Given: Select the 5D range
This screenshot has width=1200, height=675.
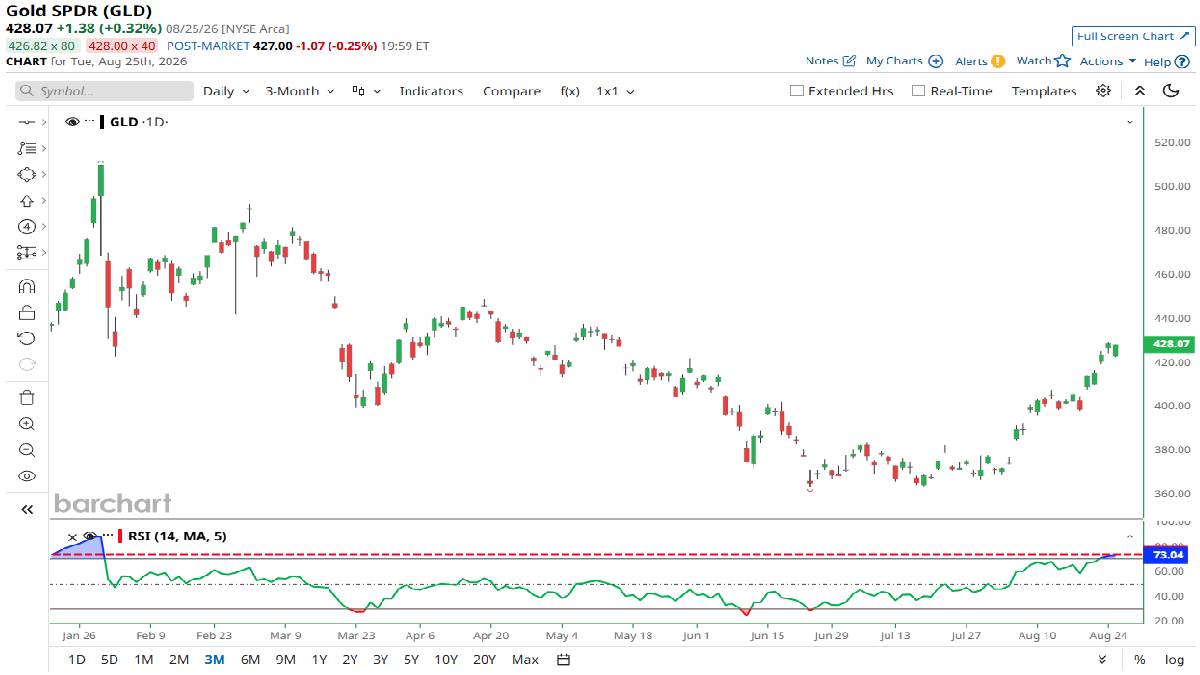Looking at the screenshot, I should (x=110, y=659).
